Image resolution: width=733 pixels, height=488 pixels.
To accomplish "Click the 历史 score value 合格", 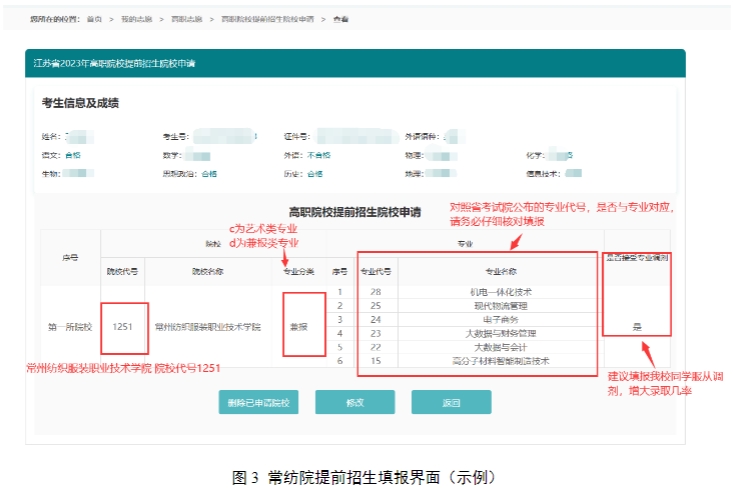I will (315, 174).
